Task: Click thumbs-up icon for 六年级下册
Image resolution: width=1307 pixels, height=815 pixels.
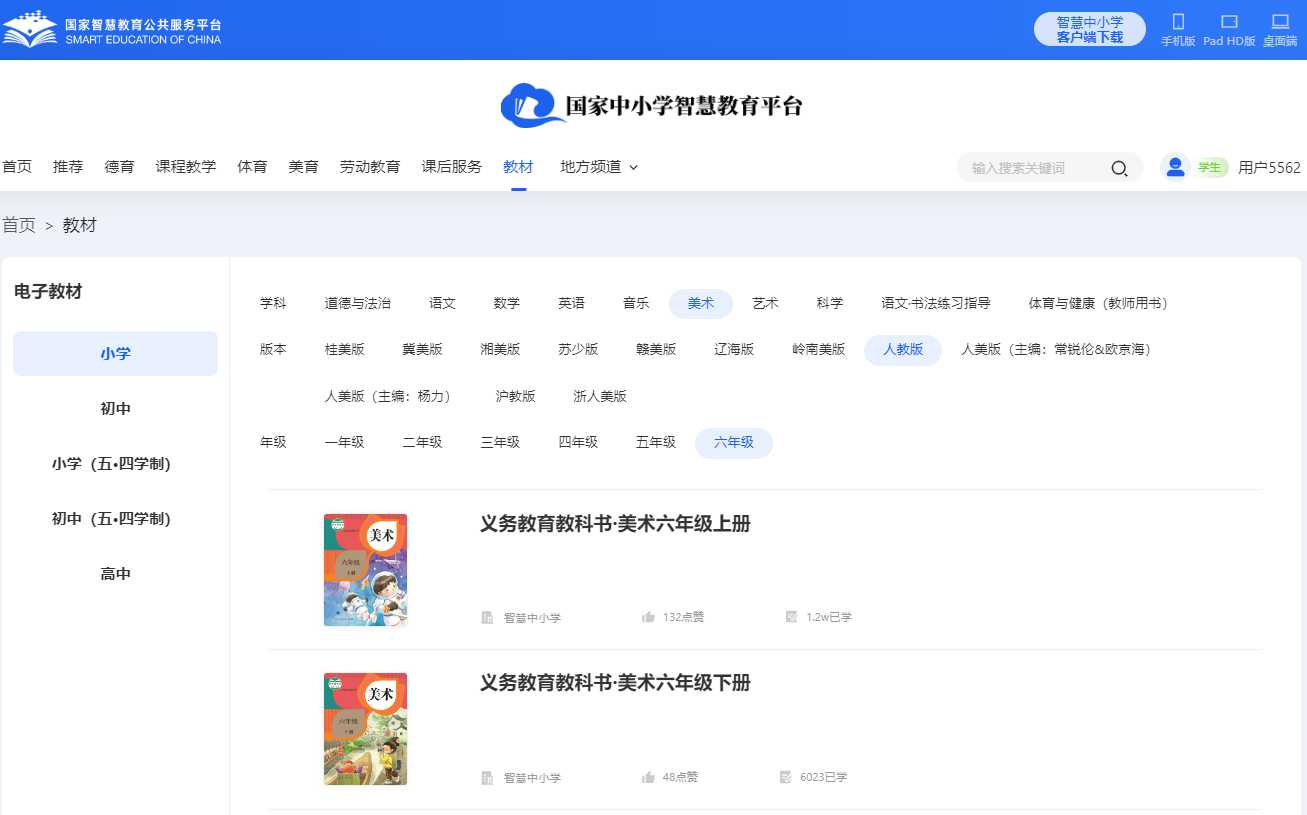Action: [648, 777]
